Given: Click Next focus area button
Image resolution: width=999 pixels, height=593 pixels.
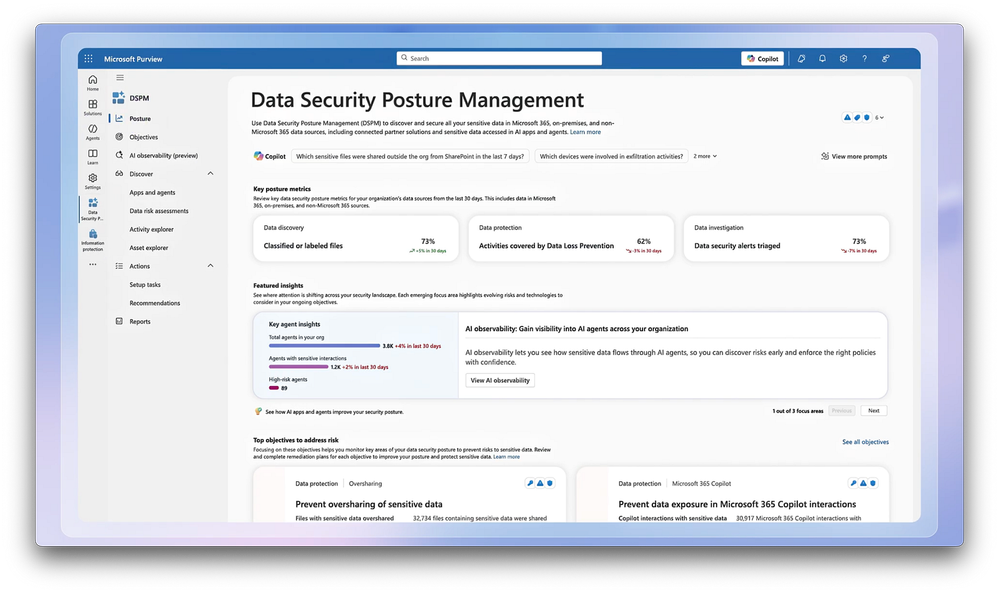Looking at the screenshot, I should click(873, 411).
